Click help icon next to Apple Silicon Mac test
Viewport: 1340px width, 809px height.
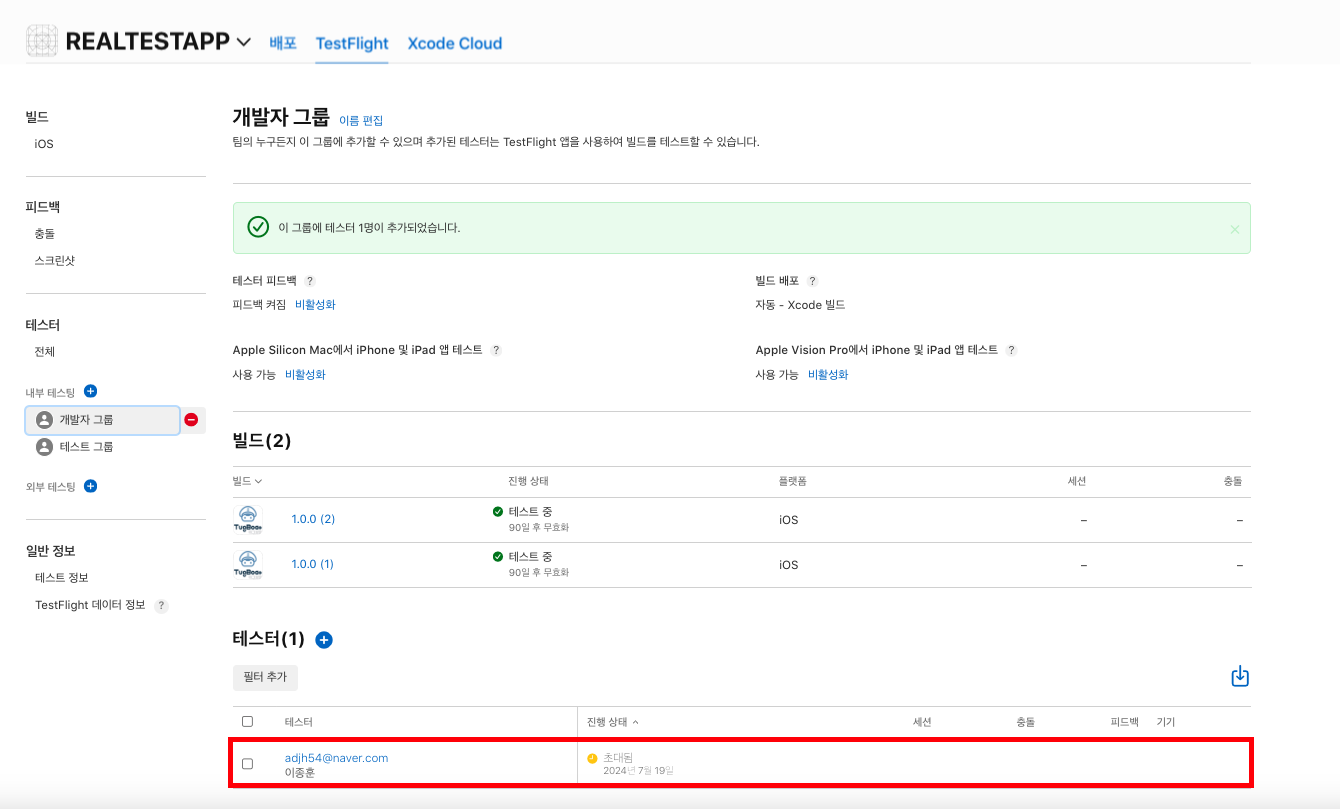tap(496, 350)
